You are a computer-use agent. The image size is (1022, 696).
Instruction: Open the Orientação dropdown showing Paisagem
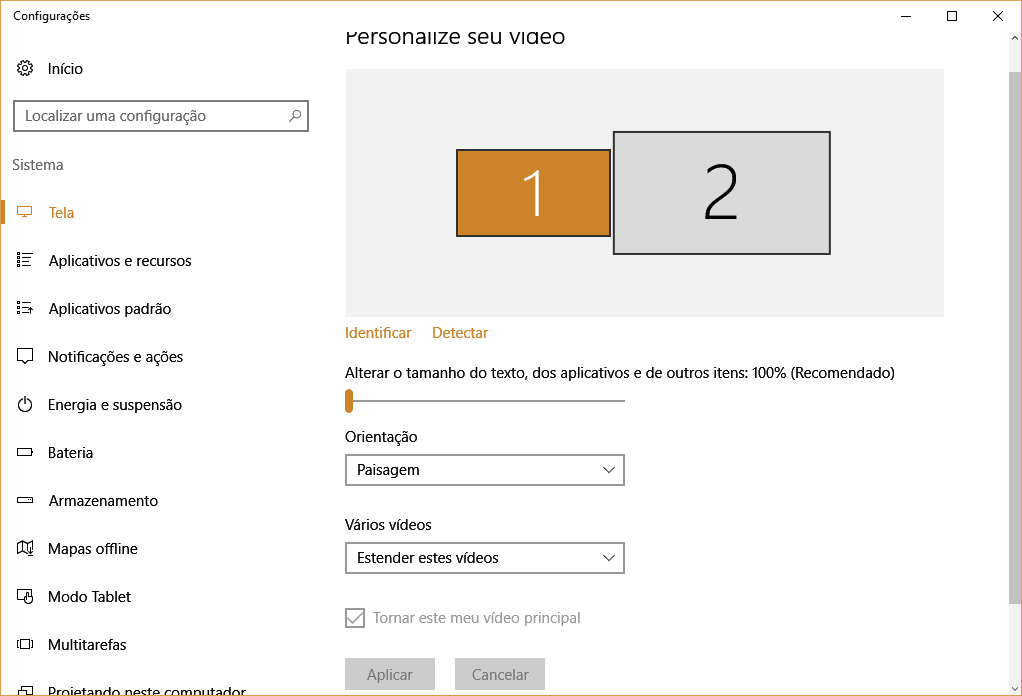pyautogui.click(x=485, y=470)
